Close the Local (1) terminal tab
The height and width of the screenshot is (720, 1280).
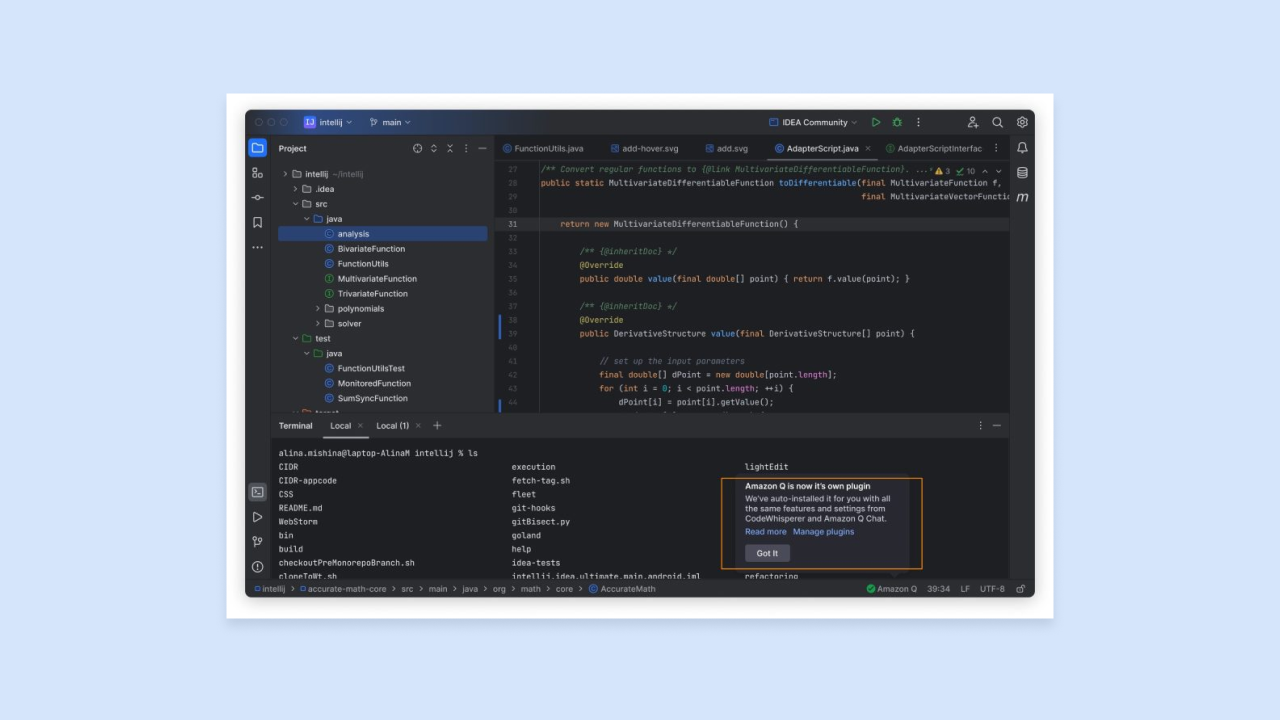[x=417, y=426]
